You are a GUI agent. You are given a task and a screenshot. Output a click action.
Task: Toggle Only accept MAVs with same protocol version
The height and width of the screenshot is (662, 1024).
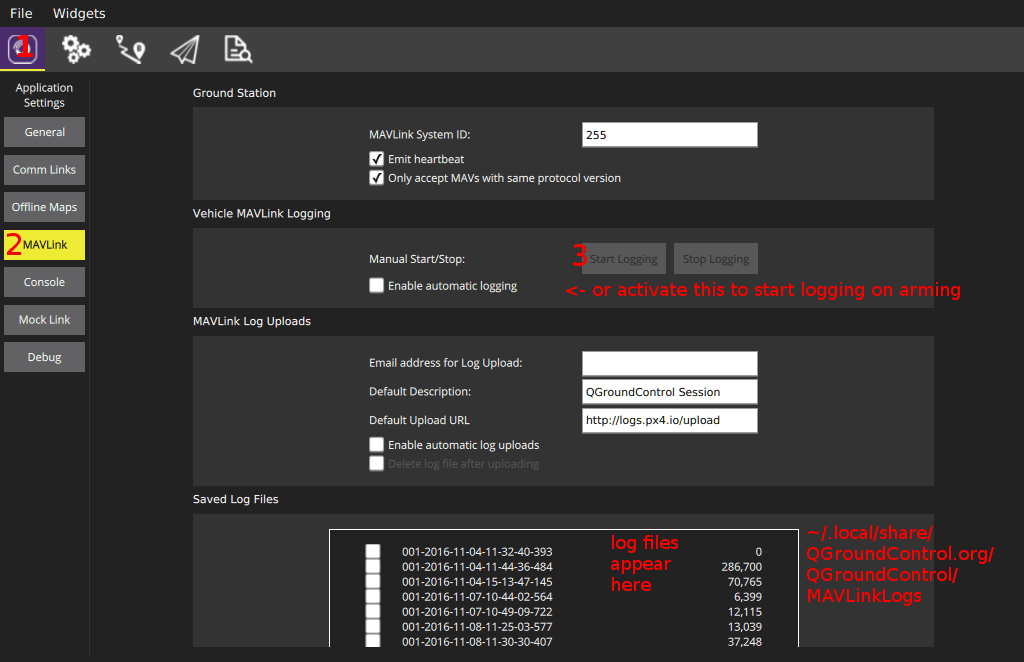tap(377, 177)
